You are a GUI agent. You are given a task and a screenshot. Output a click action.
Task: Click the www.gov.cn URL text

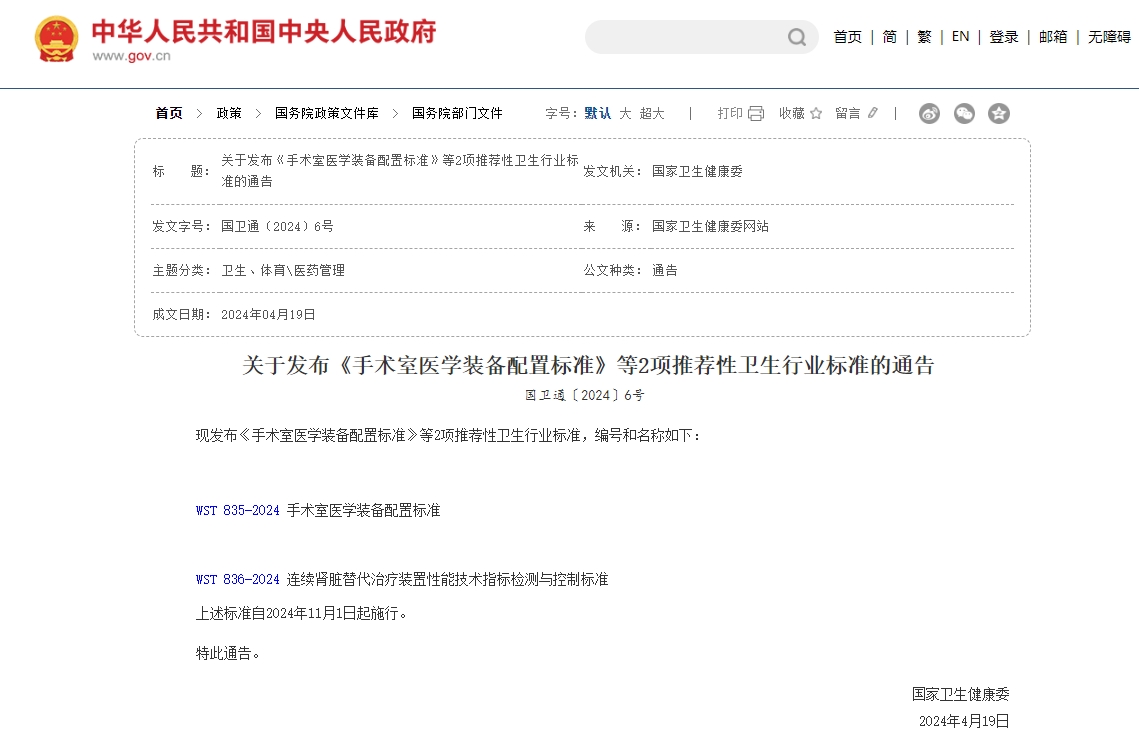click(131, 56)
